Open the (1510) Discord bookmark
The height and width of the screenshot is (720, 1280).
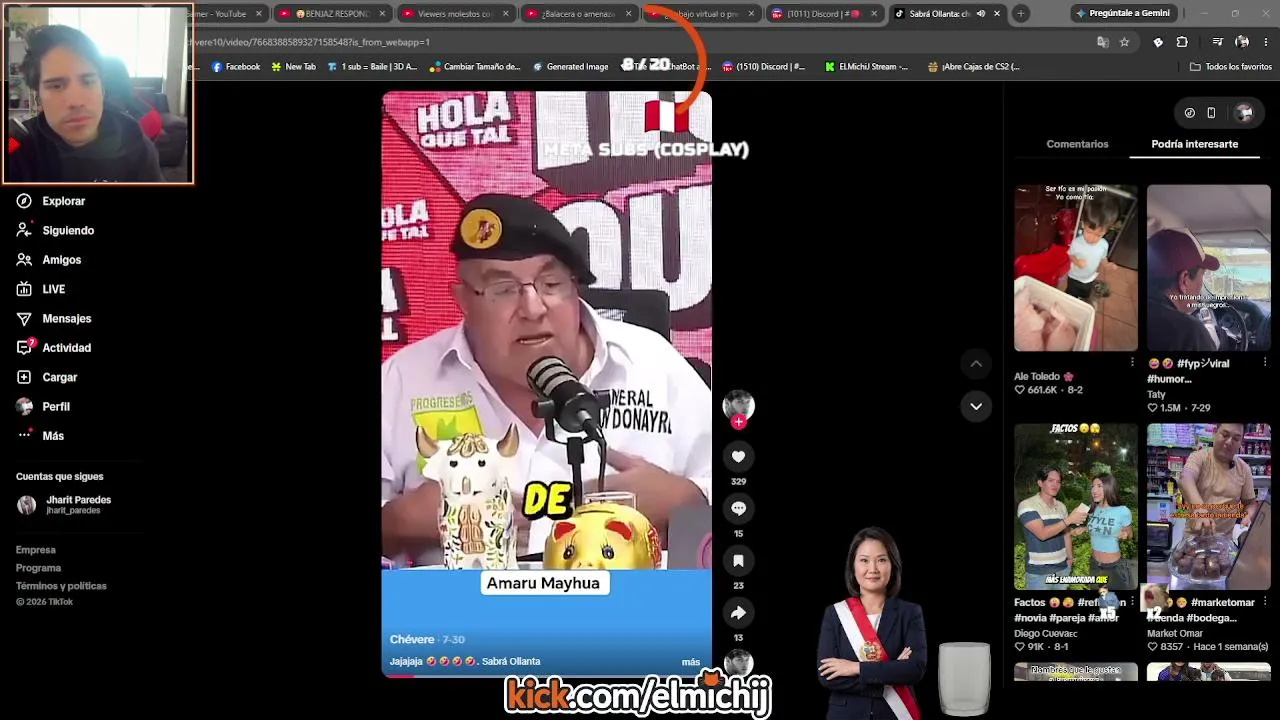(x=764, y=67)
